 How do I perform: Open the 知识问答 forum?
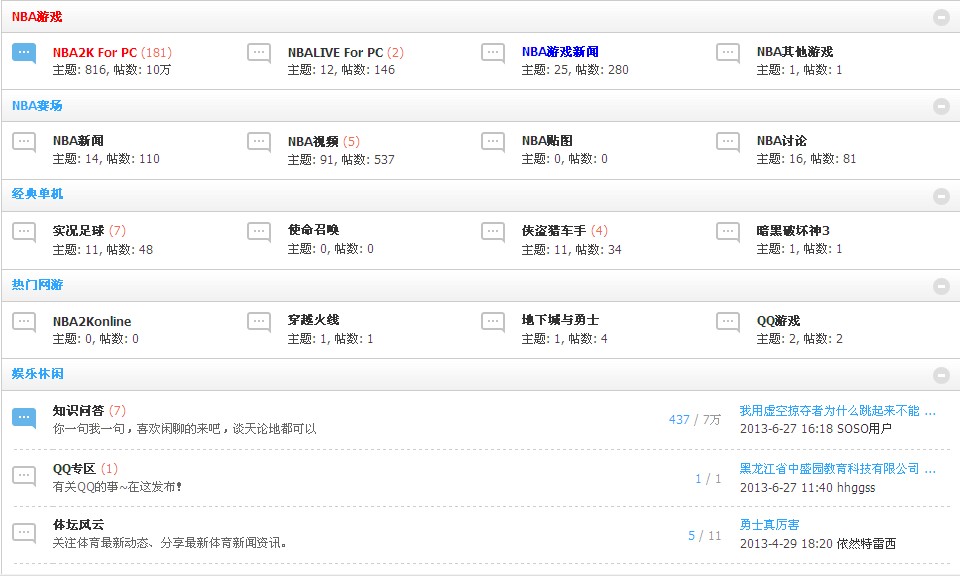pyautogui.click(x=78, y=411)
